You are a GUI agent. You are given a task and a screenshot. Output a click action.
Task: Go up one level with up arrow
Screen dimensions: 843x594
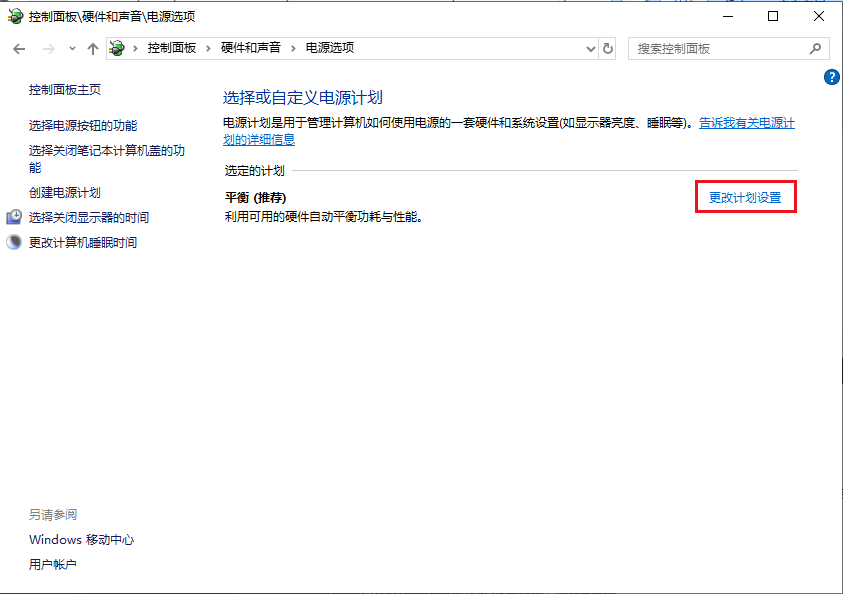[x=92, y=49]
